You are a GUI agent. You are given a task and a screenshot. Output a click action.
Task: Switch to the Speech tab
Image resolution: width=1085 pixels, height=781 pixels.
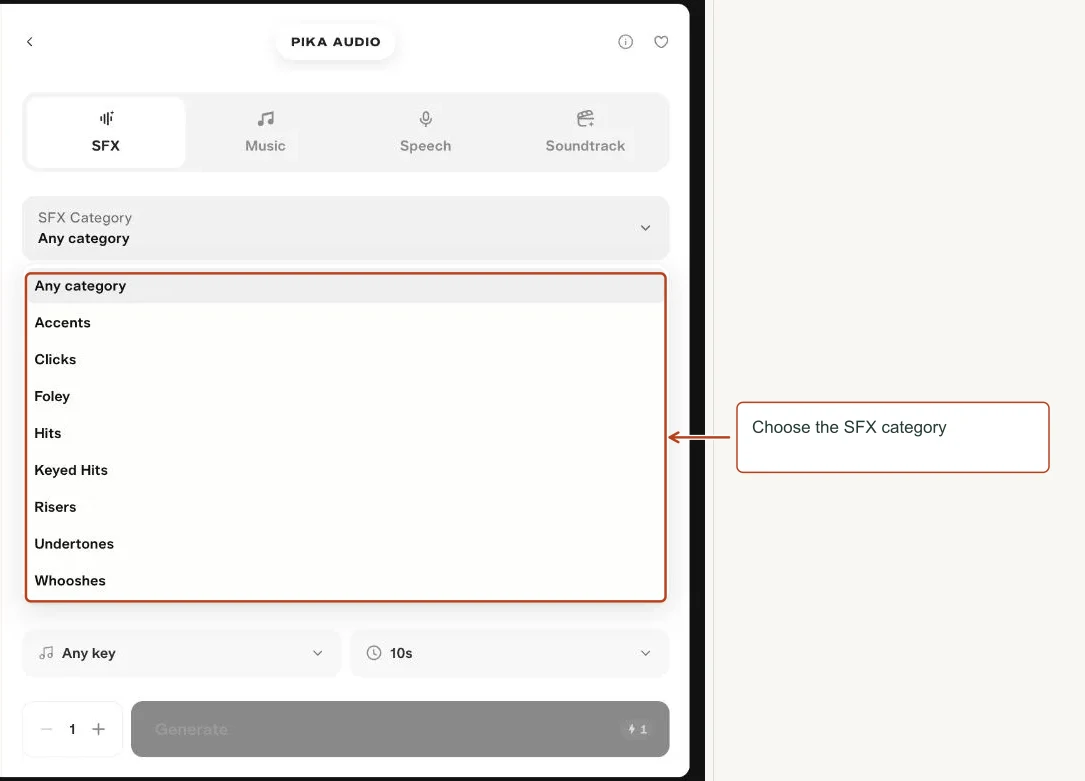tap(426, 132)
